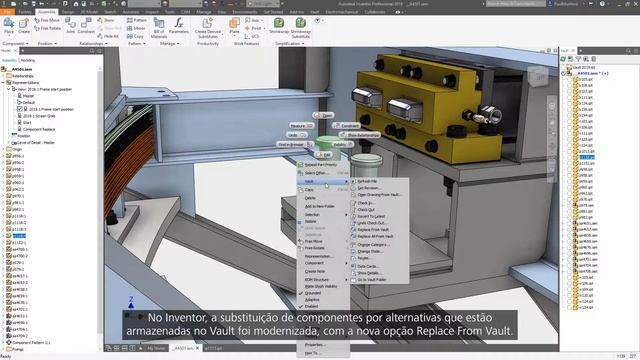Click the Open marking menu button
The image size is (640, 360).
(x=324, y=116)
